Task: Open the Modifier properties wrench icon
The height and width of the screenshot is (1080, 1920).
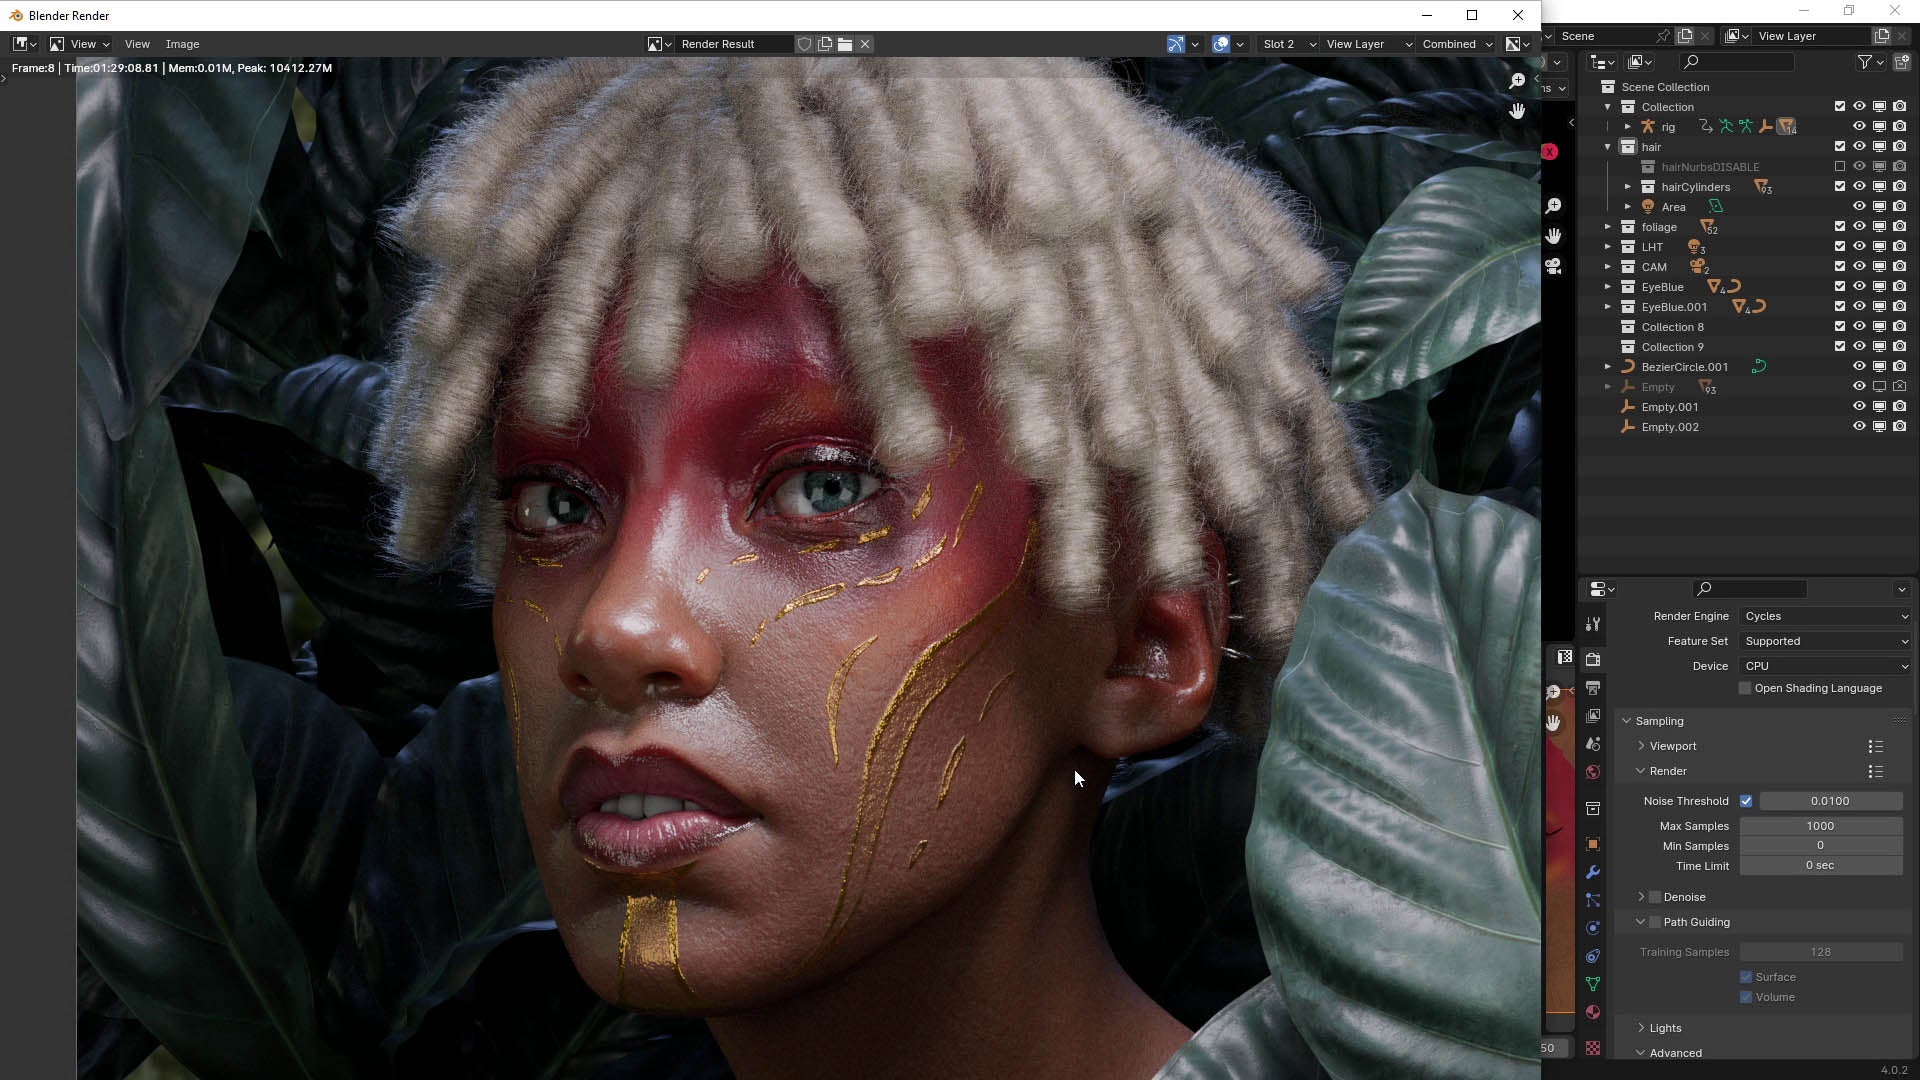Action: pyautogui.click(x=1593, y=872)
